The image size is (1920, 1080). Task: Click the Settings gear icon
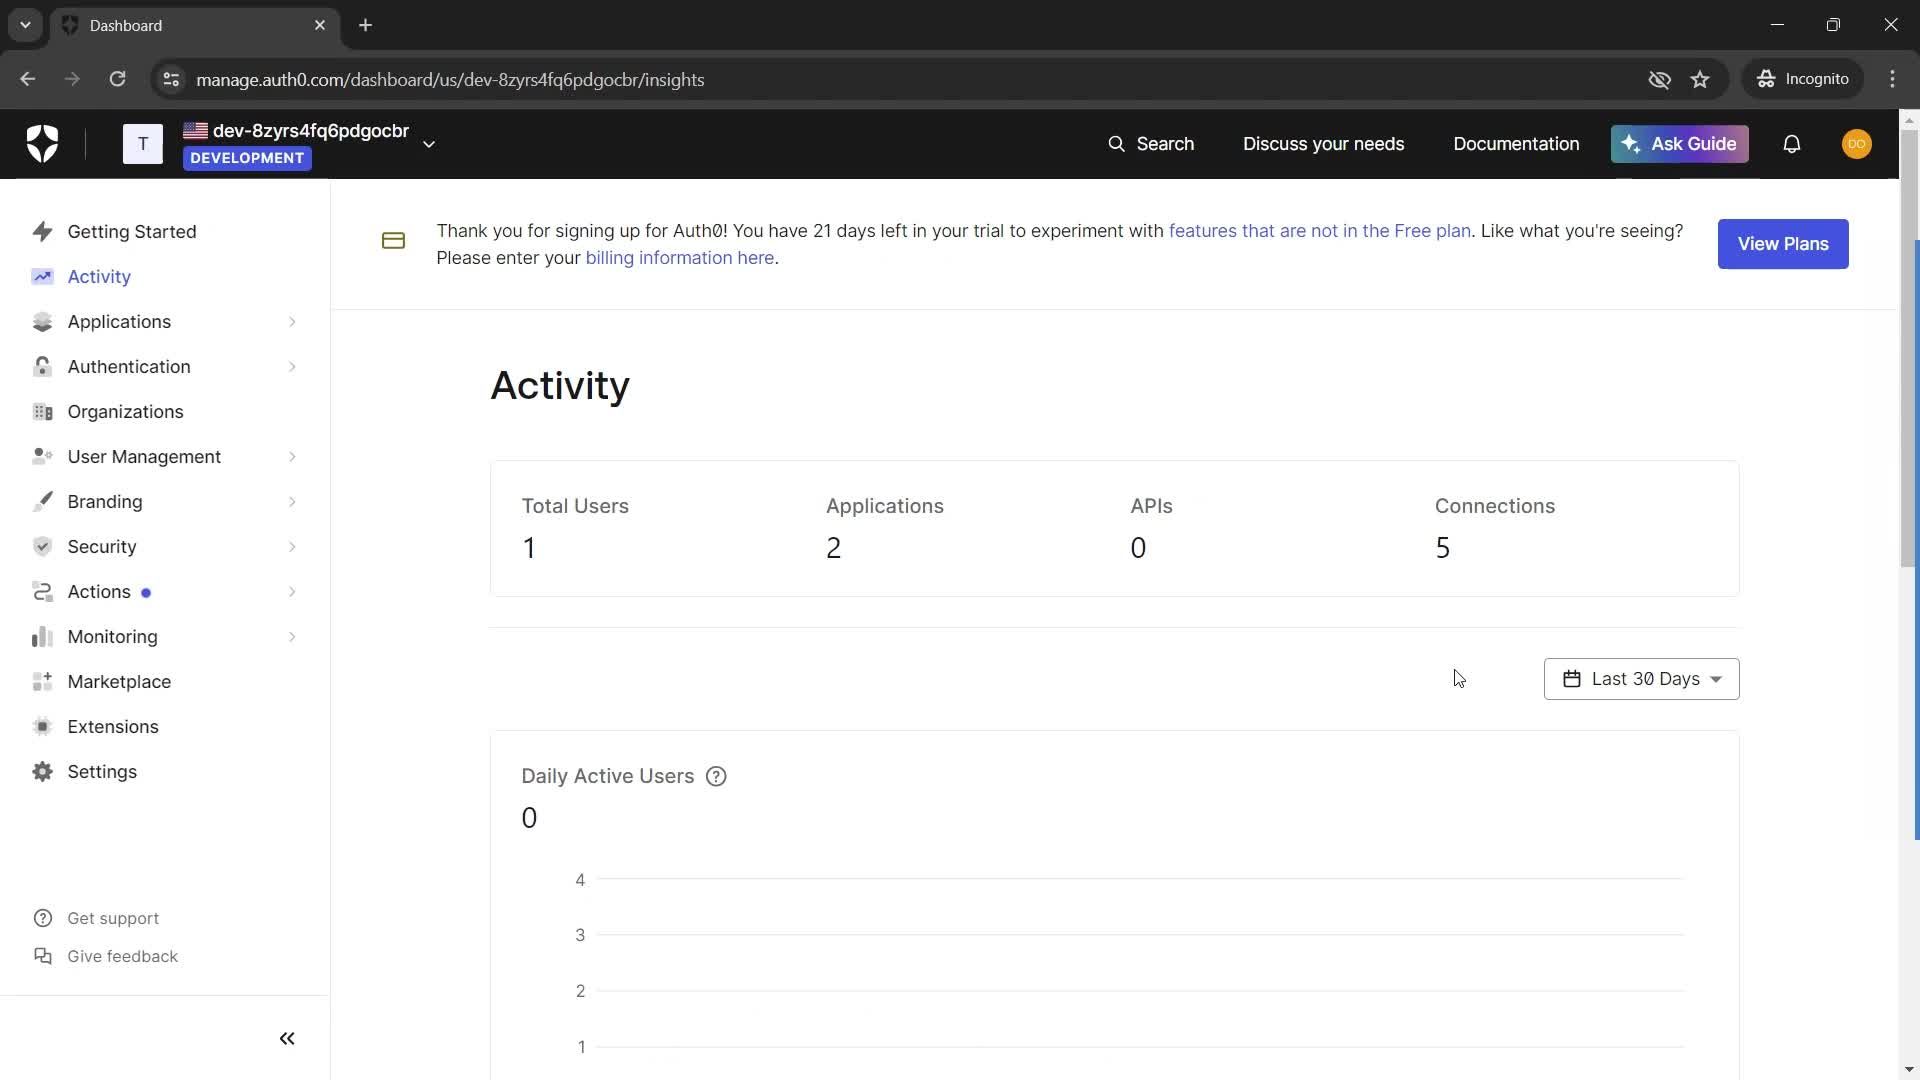pyautogui.click(x=42, y=771)
